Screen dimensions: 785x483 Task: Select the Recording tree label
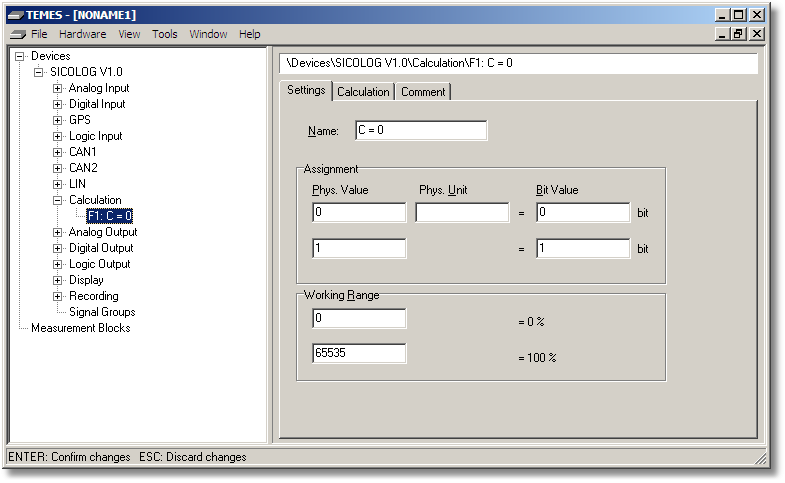(x=94, y=296)
